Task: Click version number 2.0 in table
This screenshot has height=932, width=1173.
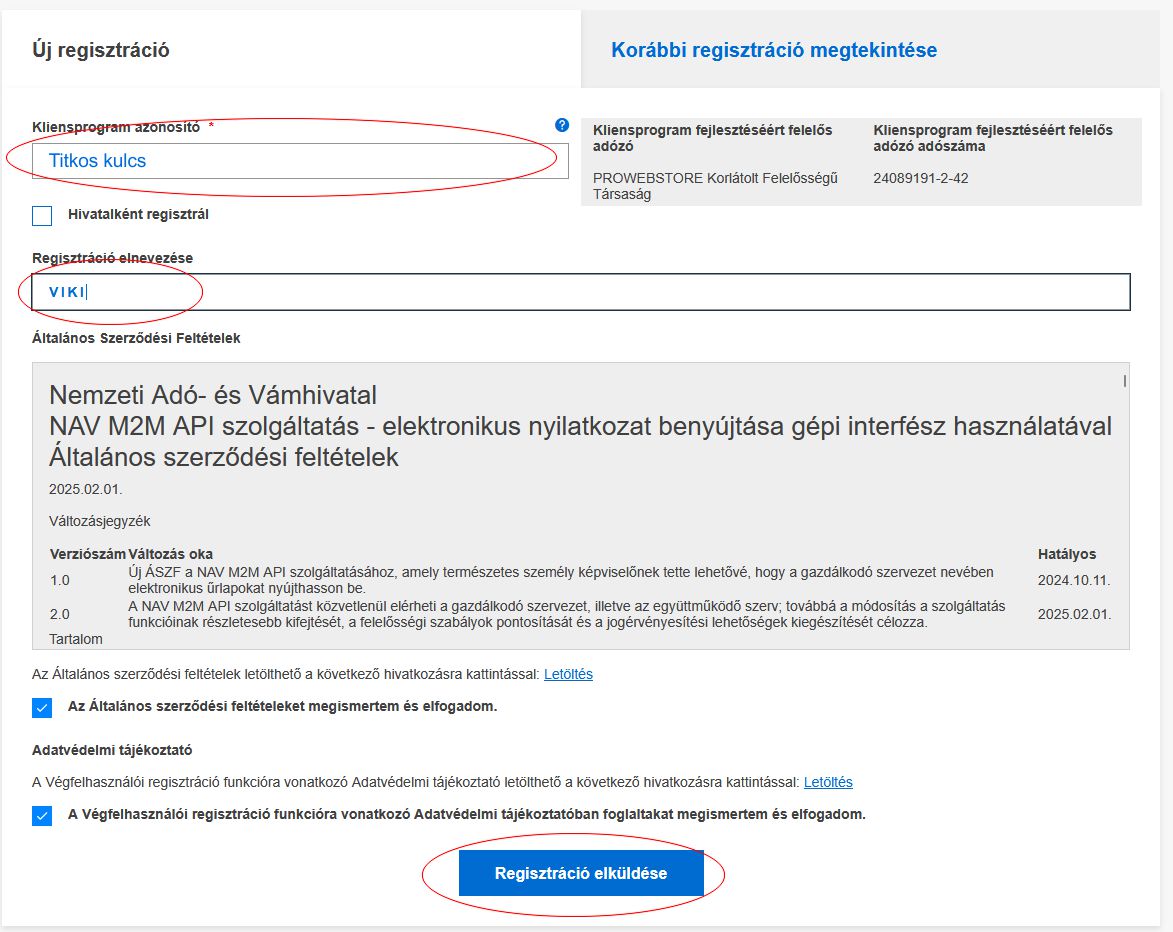Action: click(x=60, y=614)
